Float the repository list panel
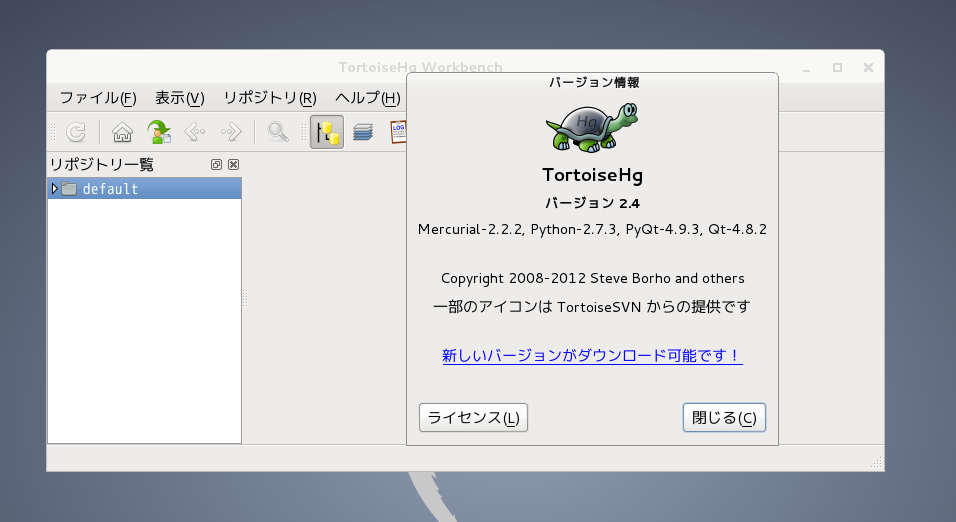This screenshot has width=956, height=522. click(216, 165)
